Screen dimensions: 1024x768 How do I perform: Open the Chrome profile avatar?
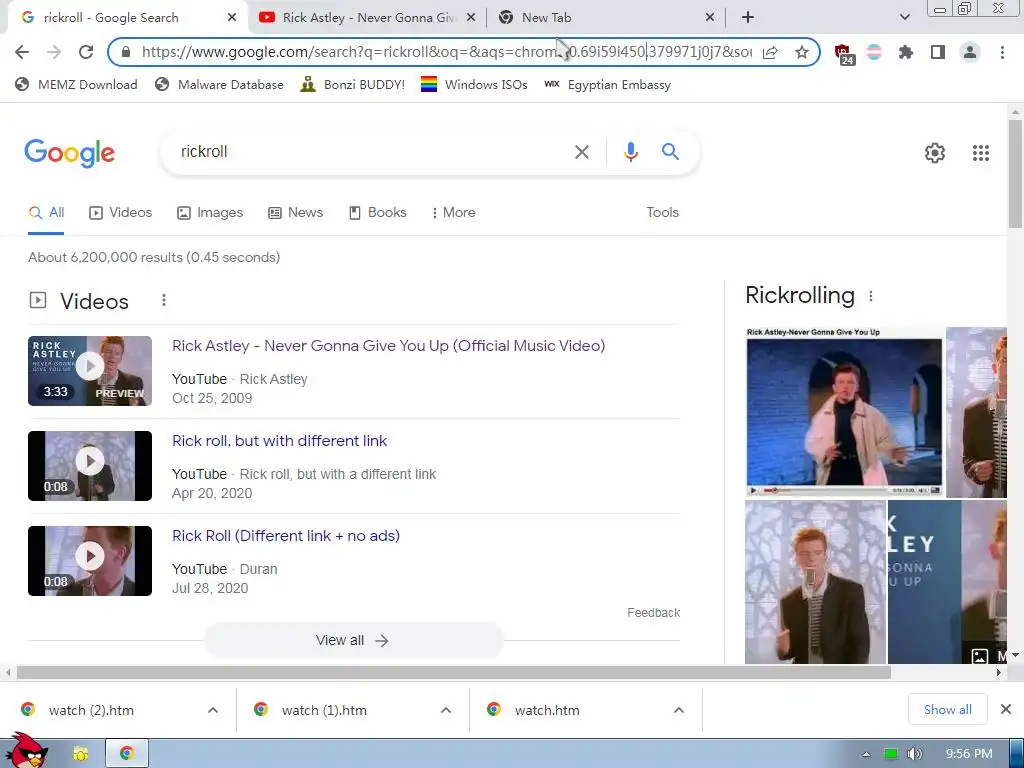(970, 52)
